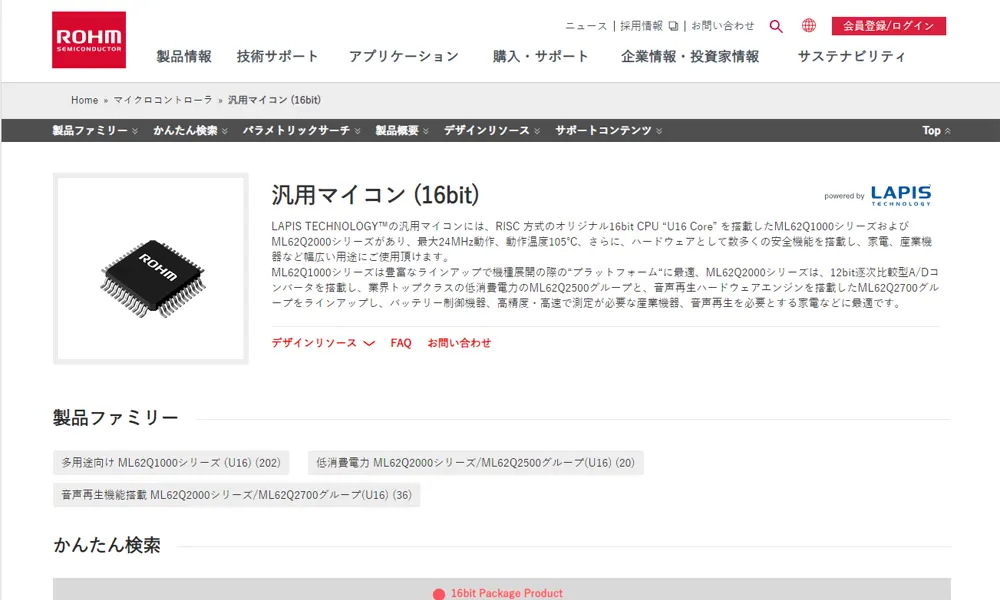
Task: Open the red FAQ link
Action: pyautogui.click(x=401, y=343)
